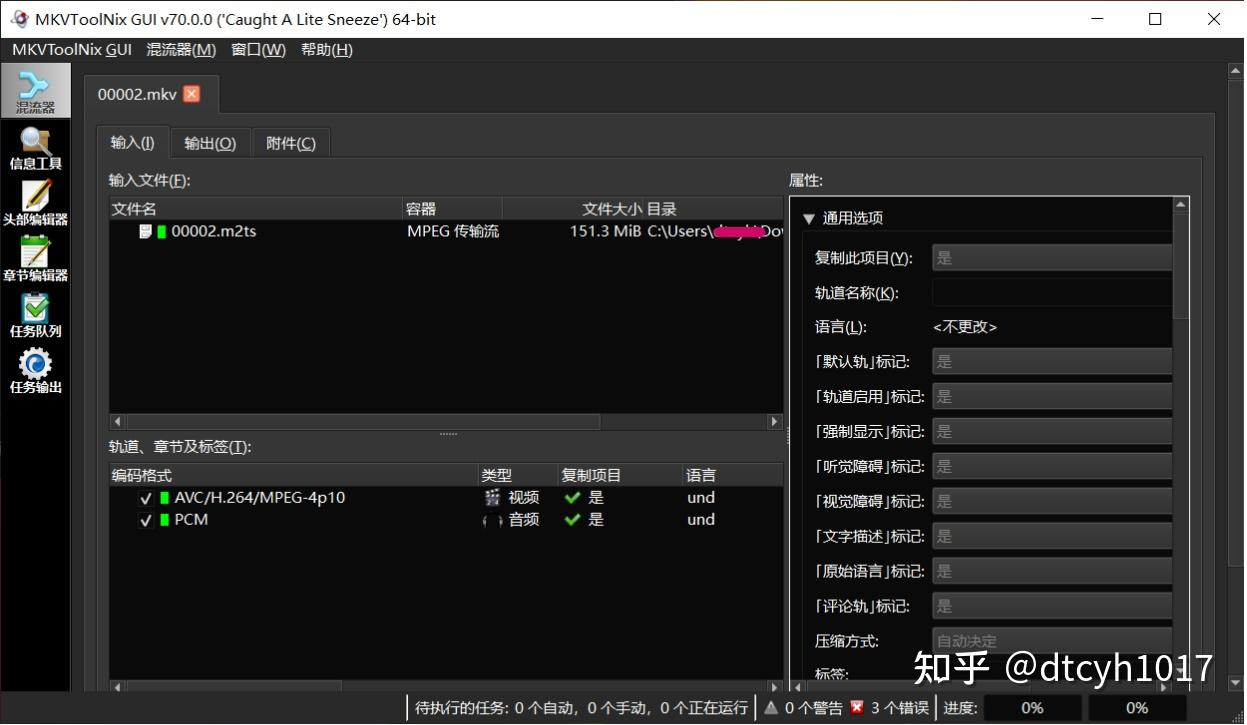The width and height of the screenshot is (1247, 725).
Task: Click input files horizontal scrollbar thumb
Action: [x=363, y=422]
